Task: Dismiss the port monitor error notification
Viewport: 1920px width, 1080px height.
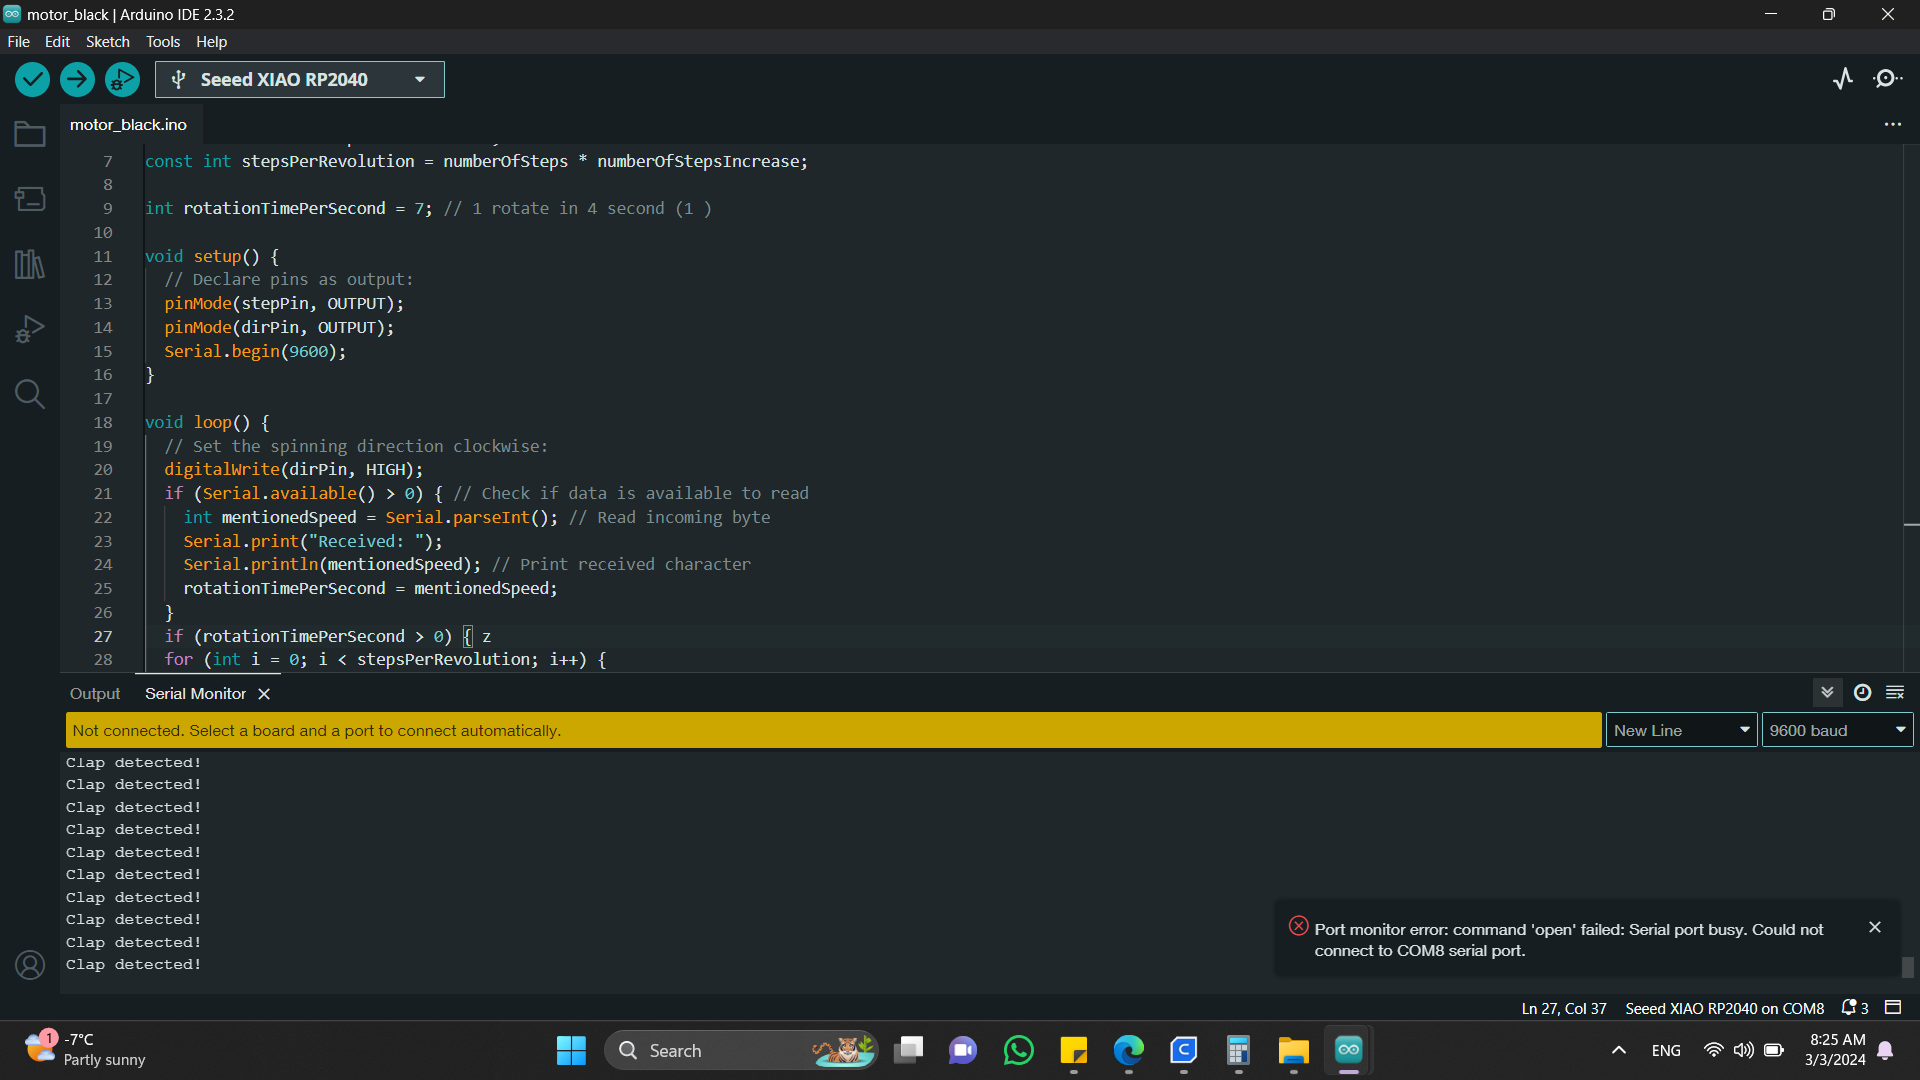Action: [x=1875, y=927]
